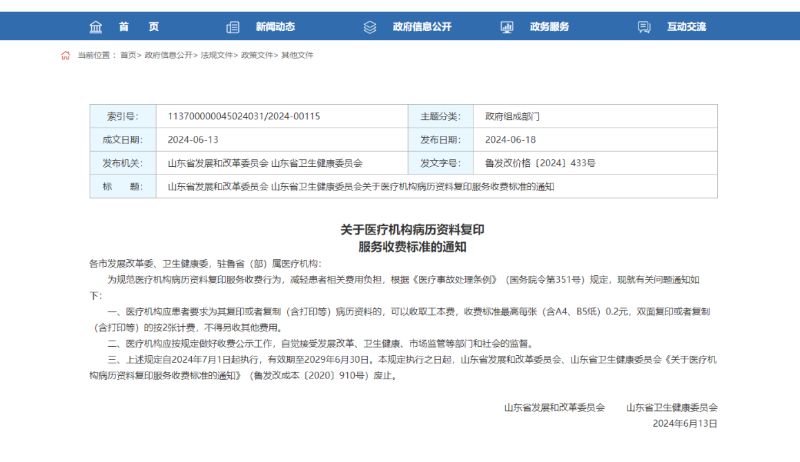Click the layered stack icon for government information

coord(370,27)
